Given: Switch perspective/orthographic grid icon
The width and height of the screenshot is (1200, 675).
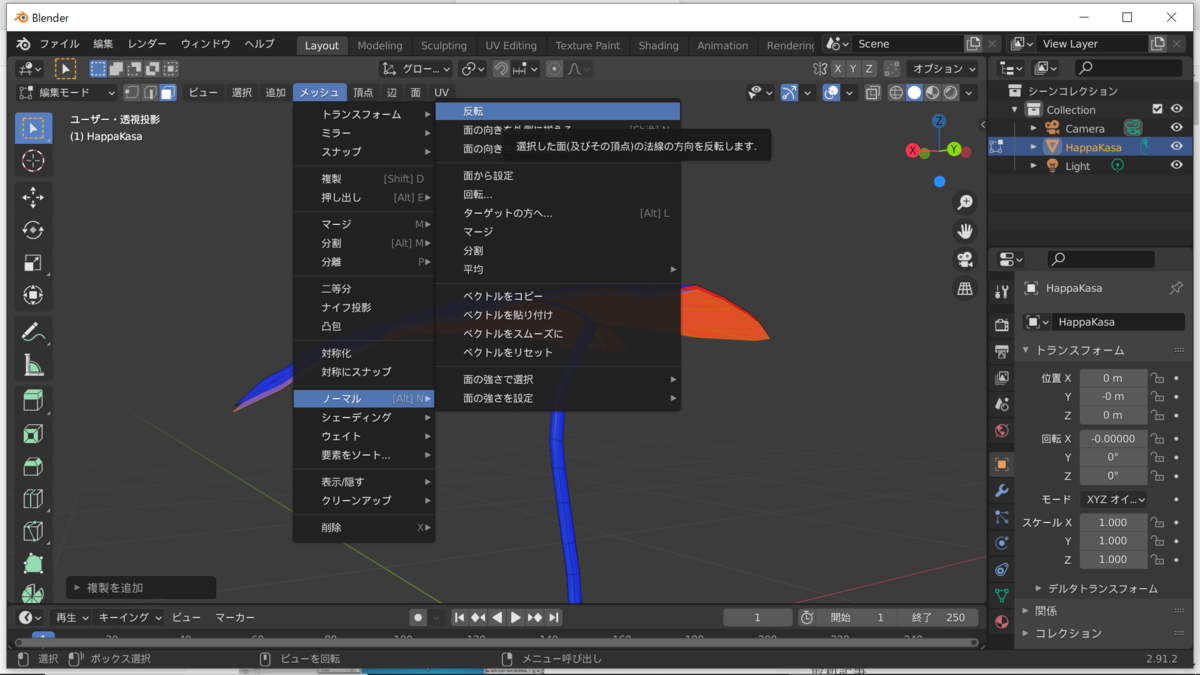Looking at the screenshot, I should tap(965, 289).
